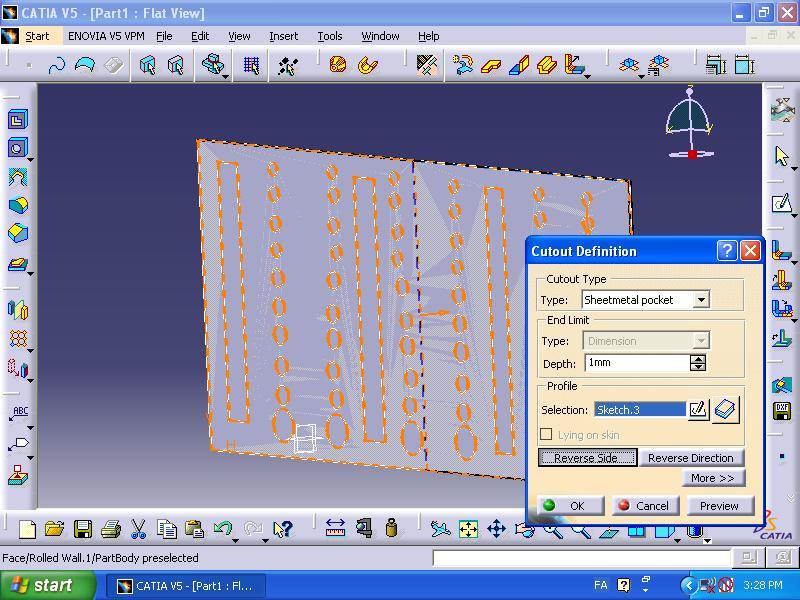Viewport: 800px width, 600px height.
Task: Click the Print icon in bottom toolbar
Action: (111, 529)
